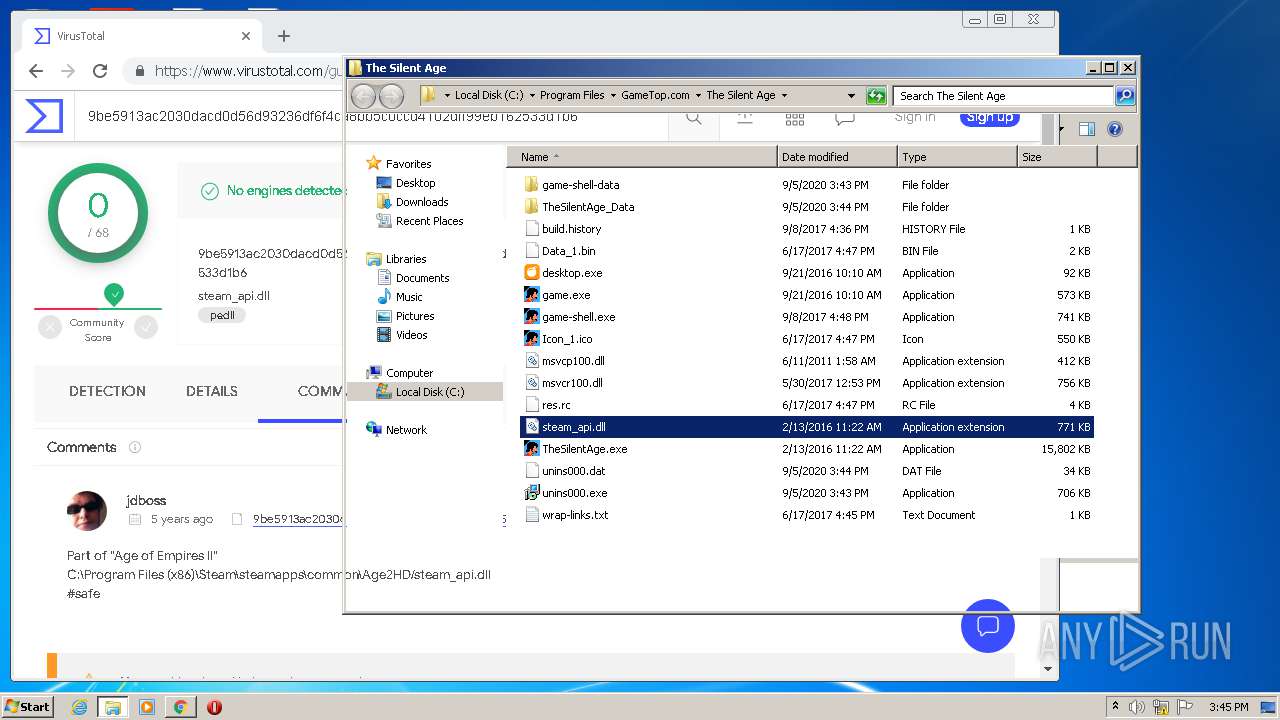The image size is (1280, 720).
Task: Toggle the preview pane icon
Action: coord(1087,129)
